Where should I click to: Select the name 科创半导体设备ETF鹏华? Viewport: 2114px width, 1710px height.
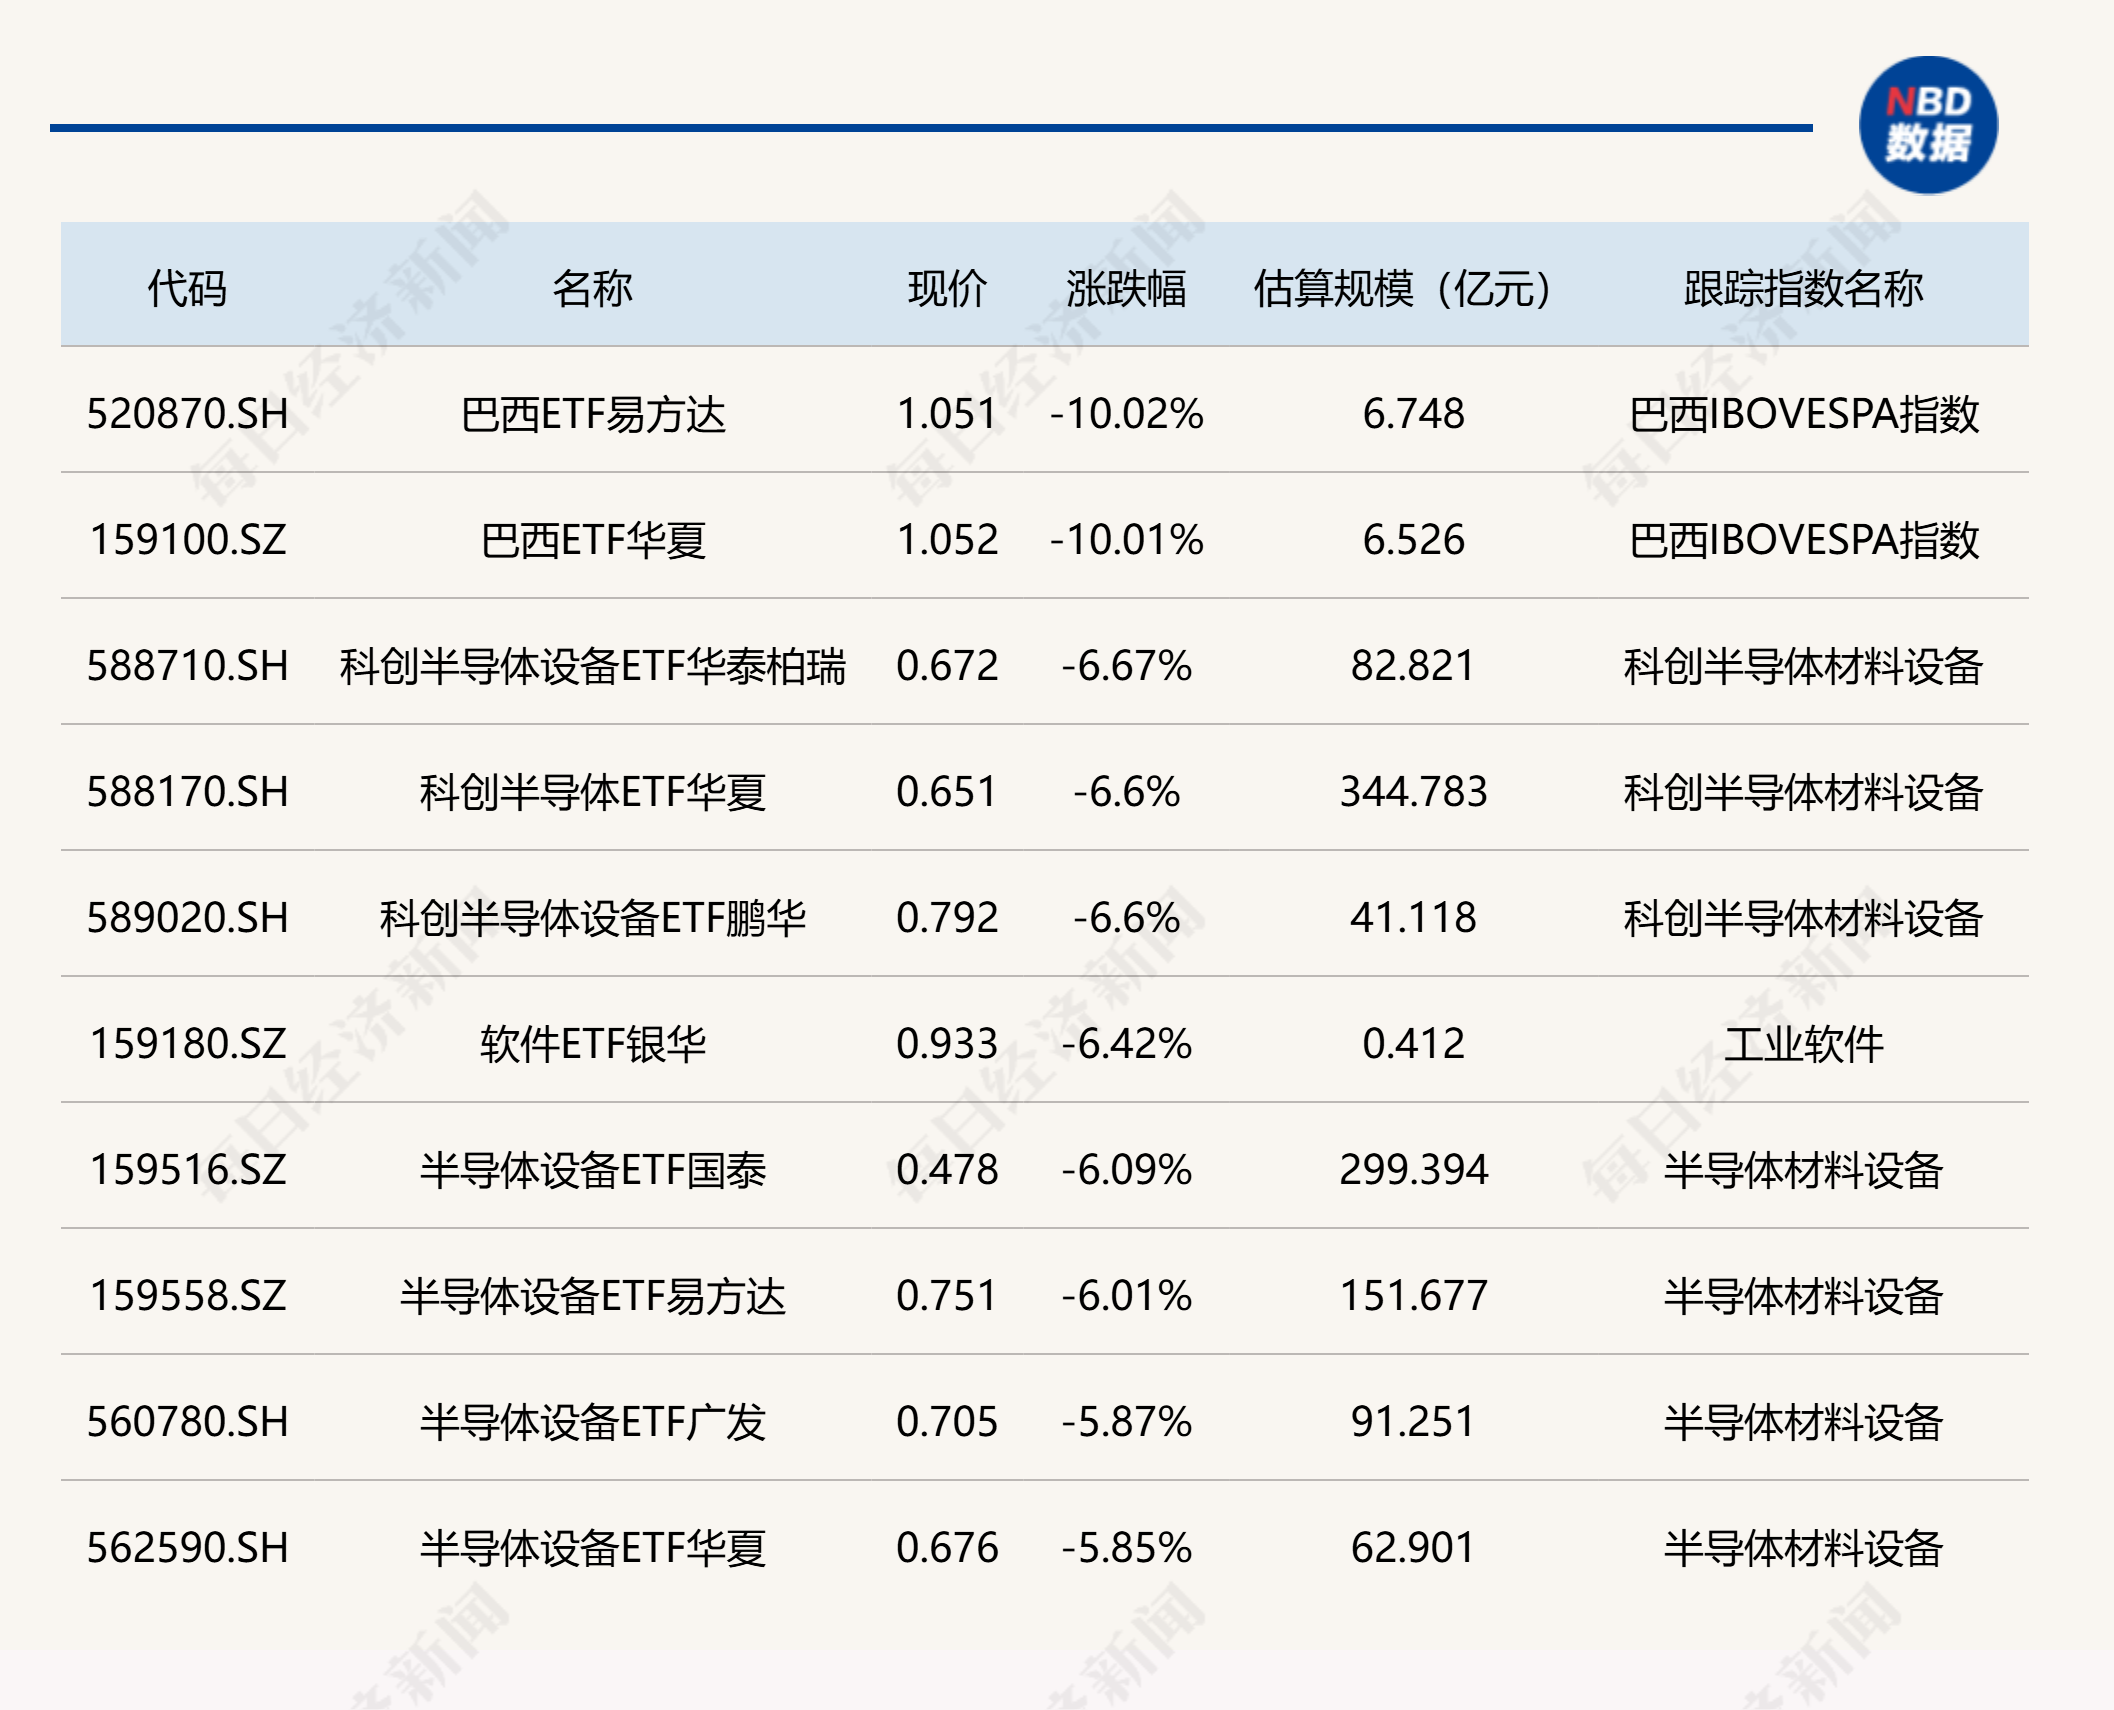pyautogui.click(x=592, y=918)
